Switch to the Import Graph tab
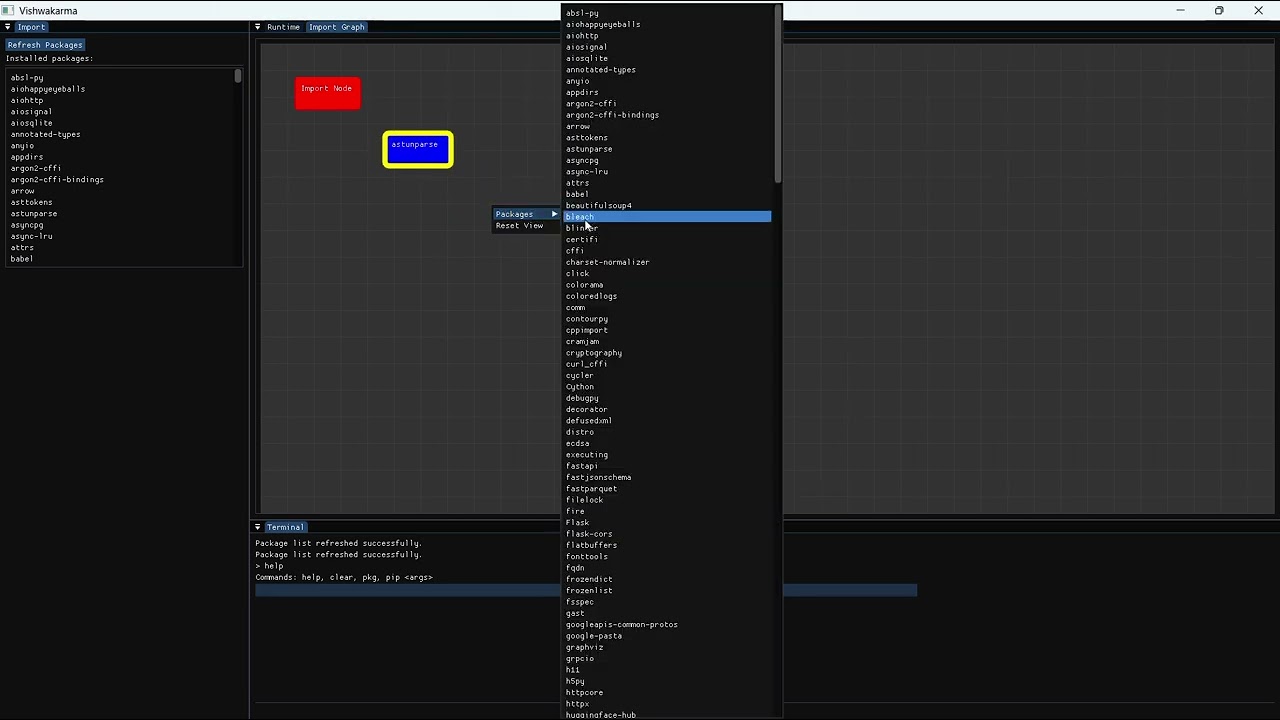This screenshot has height=720, width=1280. pyautogui.click(x=336, y=27)
